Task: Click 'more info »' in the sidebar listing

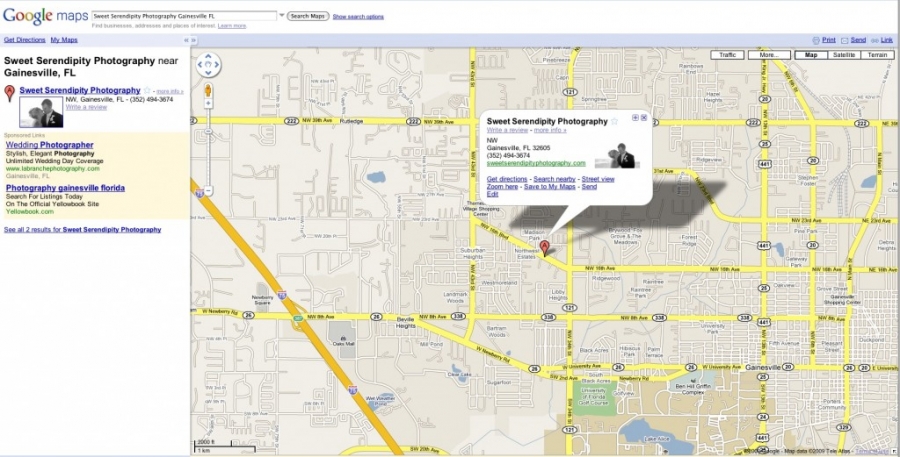Action: [x=170, y=91]
